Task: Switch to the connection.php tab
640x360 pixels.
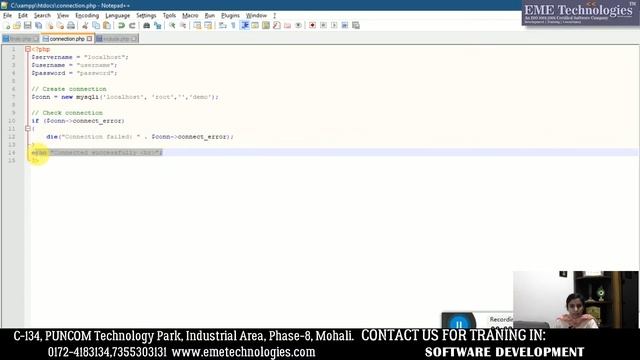Action: coord(67,39)
